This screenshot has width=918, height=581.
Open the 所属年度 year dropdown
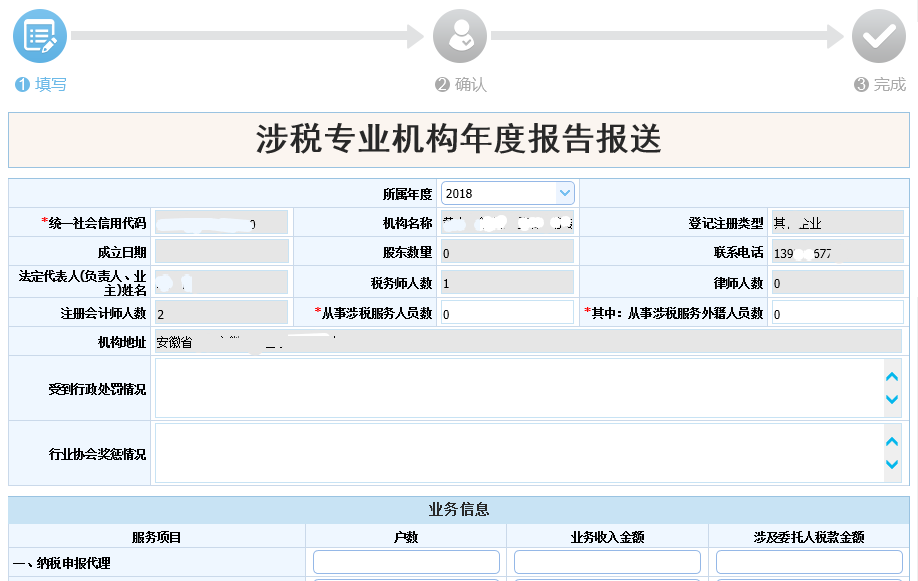pos(507,193)
